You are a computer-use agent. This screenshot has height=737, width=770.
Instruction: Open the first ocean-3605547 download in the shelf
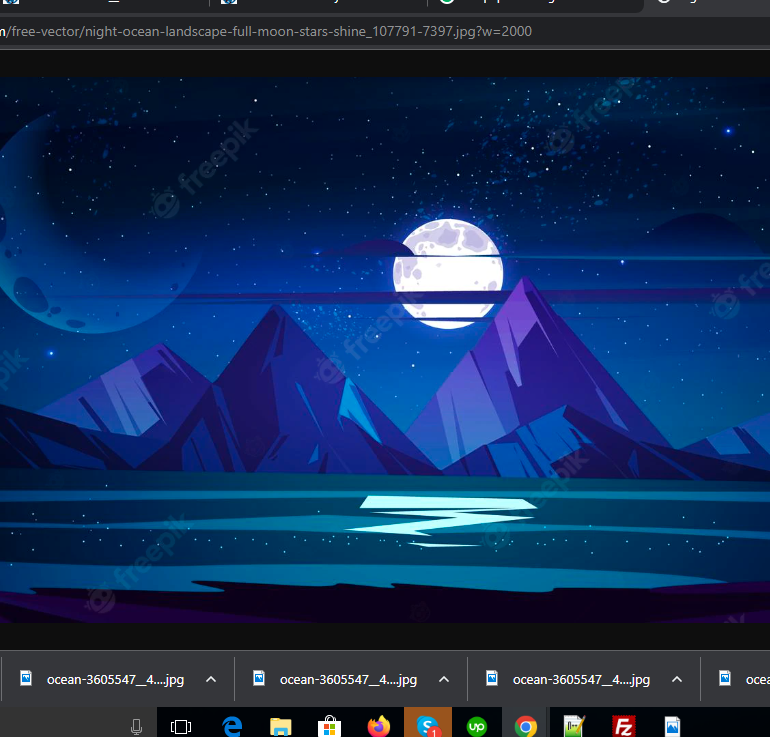[115, 680]
